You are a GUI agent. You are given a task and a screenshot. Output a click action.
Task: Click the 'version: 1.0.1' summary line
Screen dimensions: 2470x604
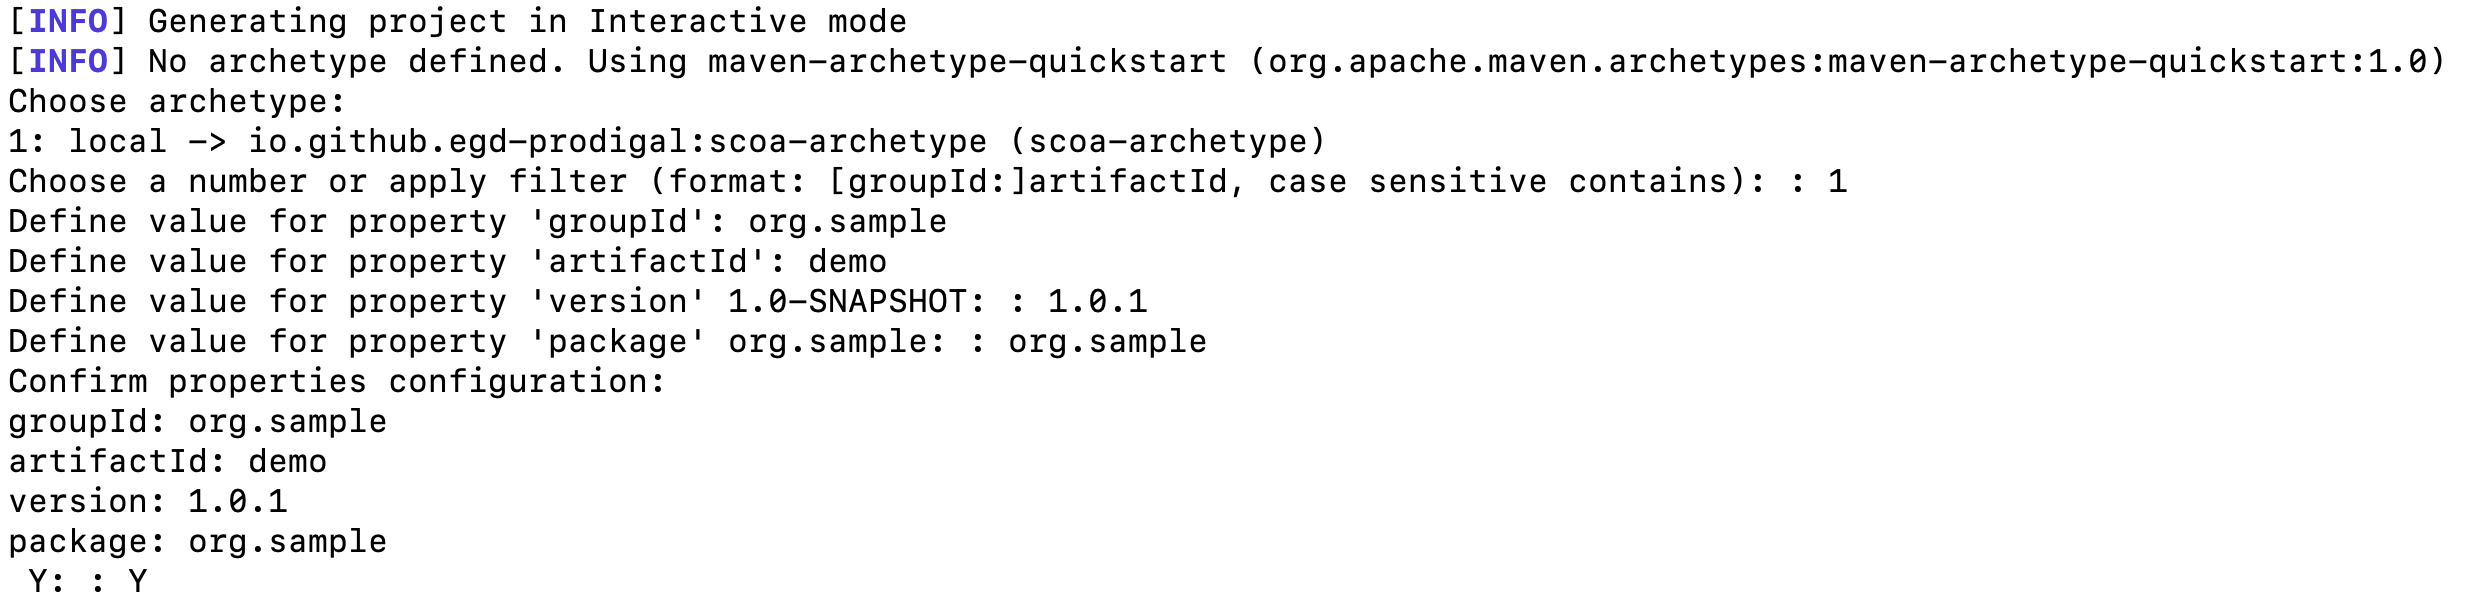click(147, 501)
